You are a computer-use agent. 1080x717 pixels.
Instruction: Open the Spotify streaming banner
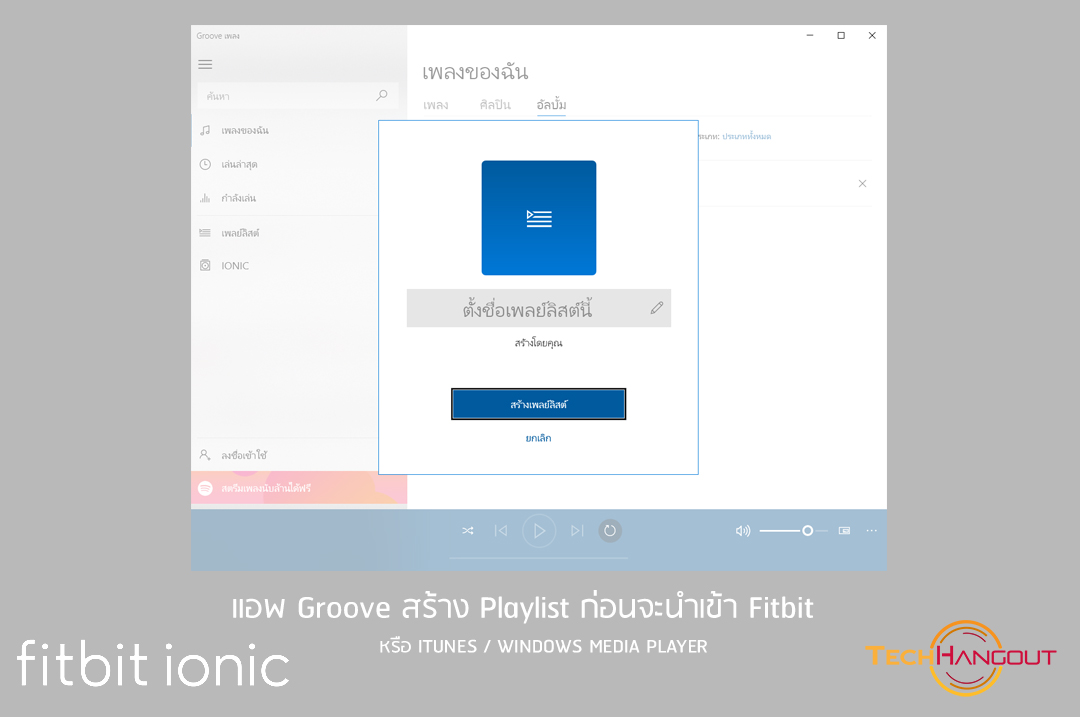click(x=299, y=488)
